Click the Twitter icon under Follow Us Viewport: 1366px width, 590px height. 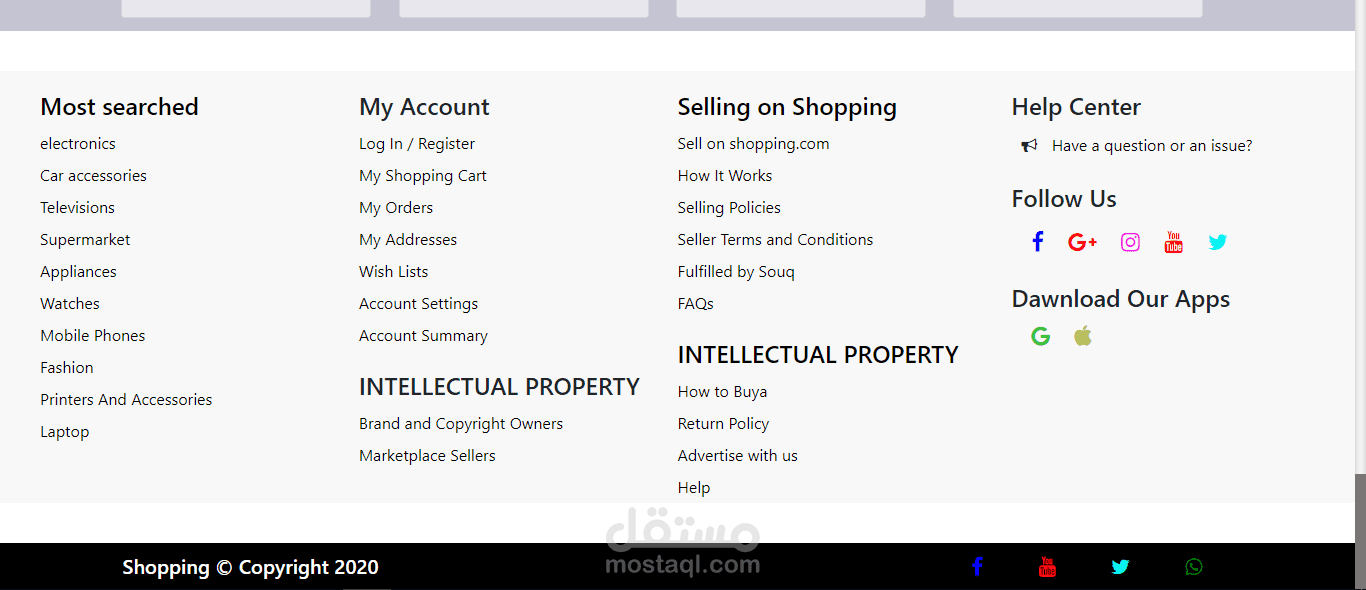pos(1217,242)
